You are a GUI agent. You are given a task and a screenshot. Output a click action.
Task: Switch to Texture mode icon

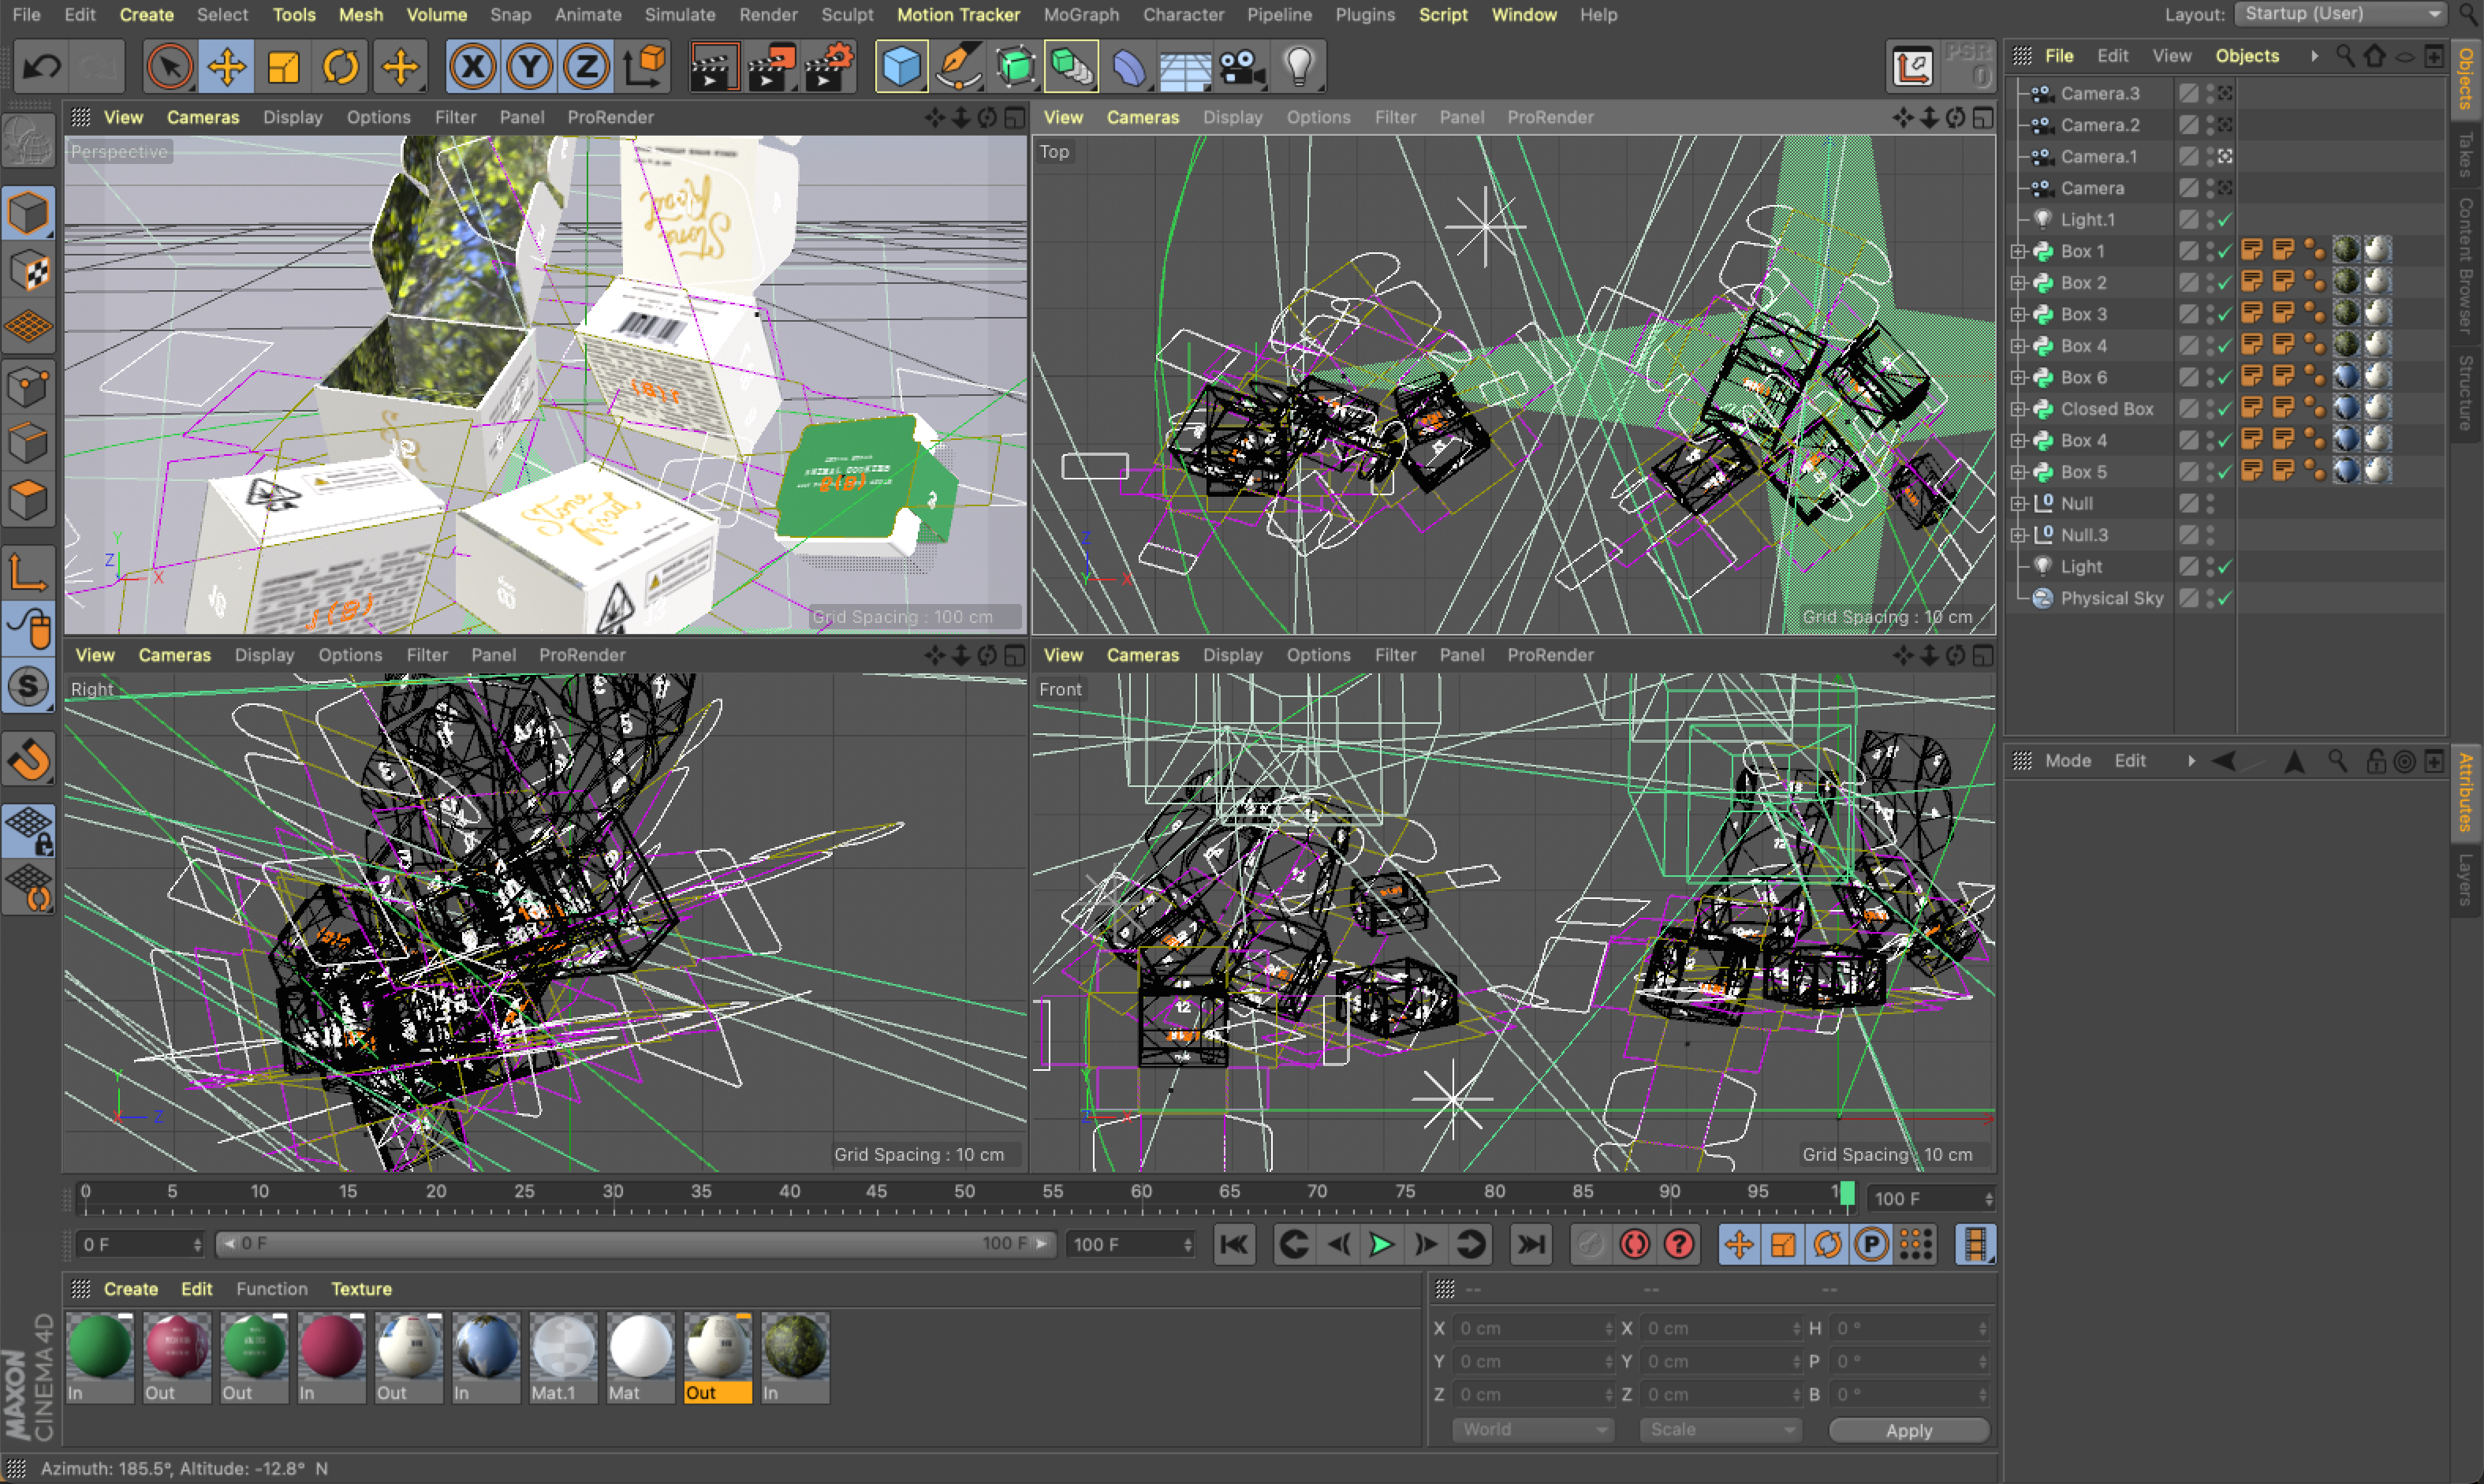point(28,270)
